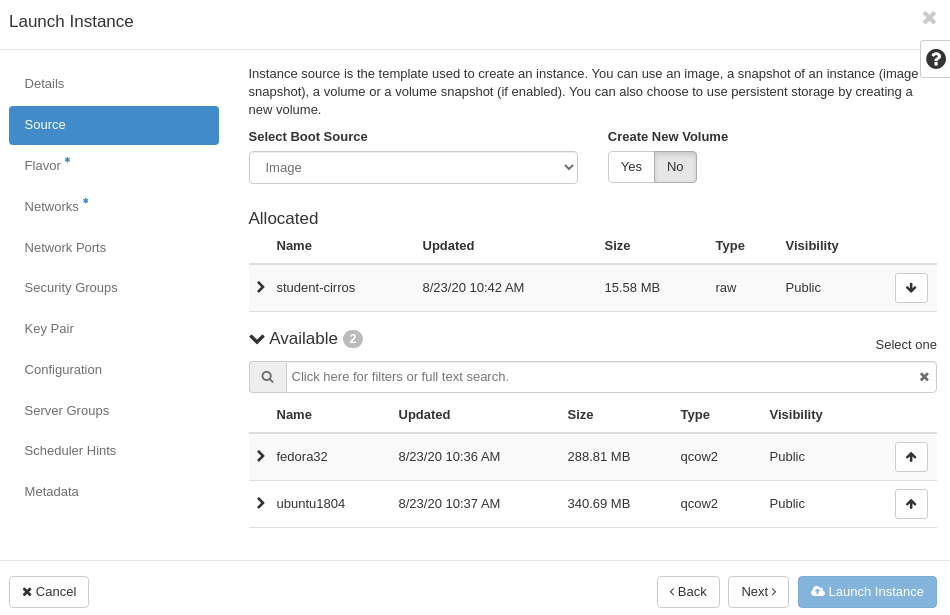Switch to the Configuration step
Screen dimensions: 950x615
pyautogui.click(x=114, y=370)
